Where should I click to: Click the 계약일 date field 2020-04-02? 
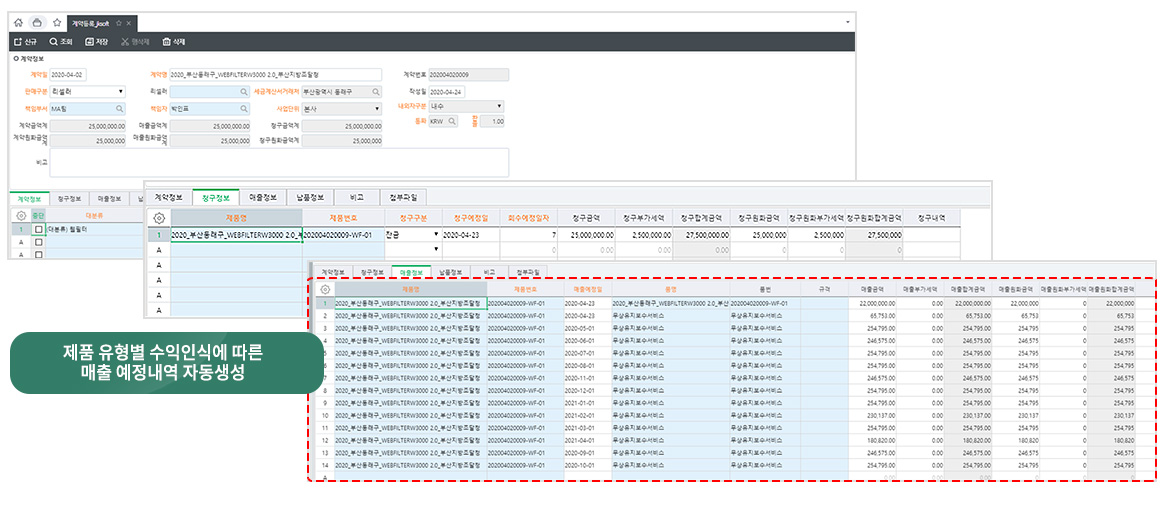pos(68,74)
